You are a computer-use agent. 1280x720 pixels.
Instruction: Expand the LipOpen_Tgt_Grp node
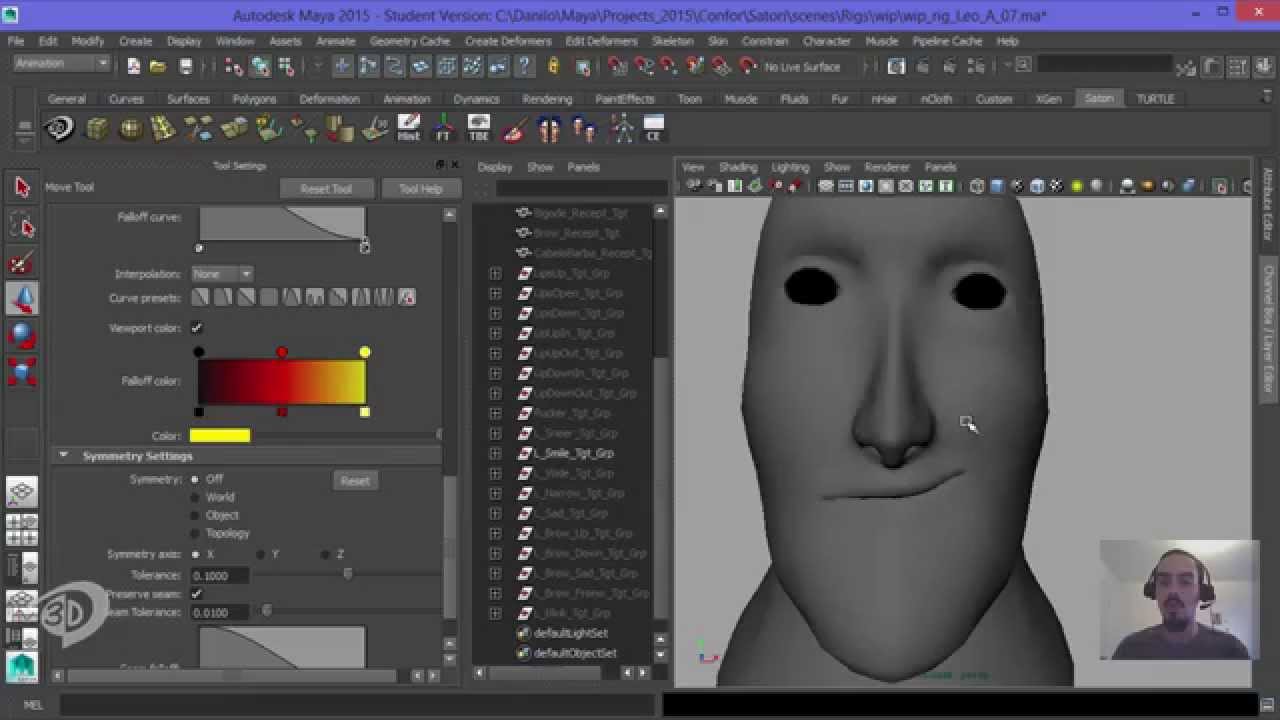pos(495,293)
